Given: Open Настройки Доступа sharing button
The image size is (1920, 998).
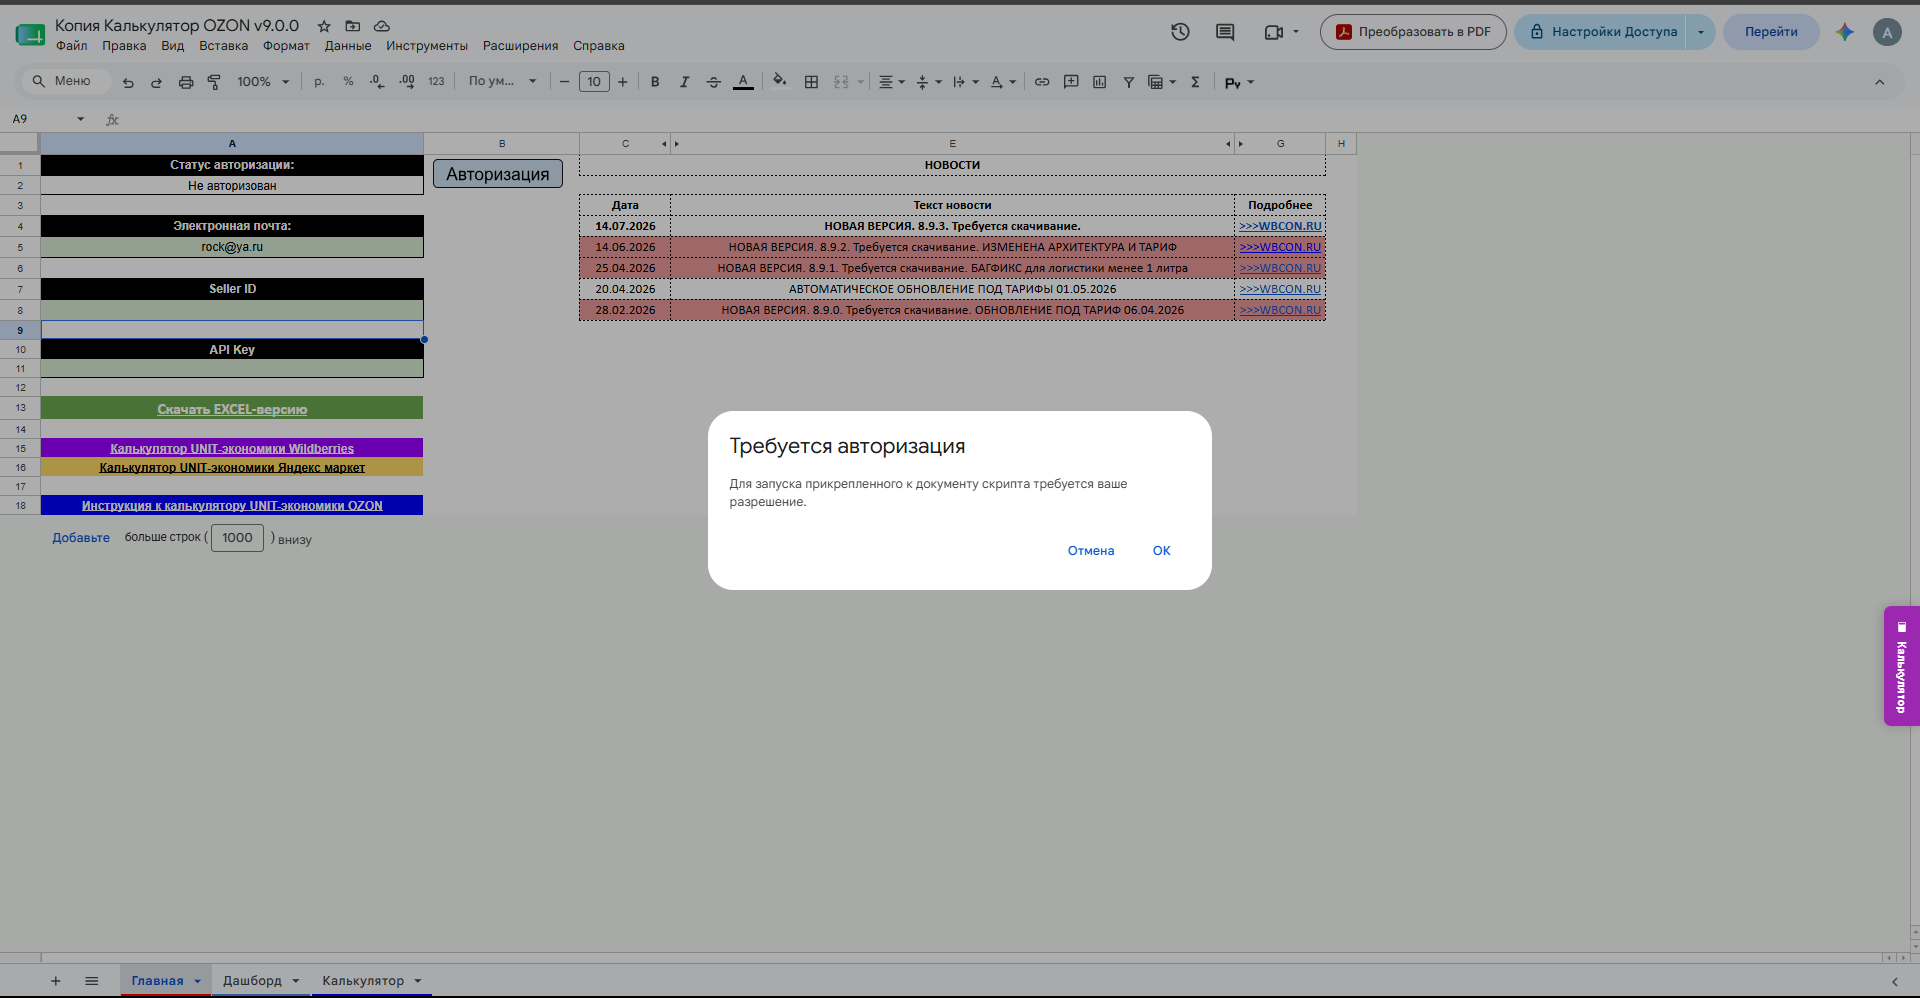Looking at the screenshot, I should [1601, 32].
